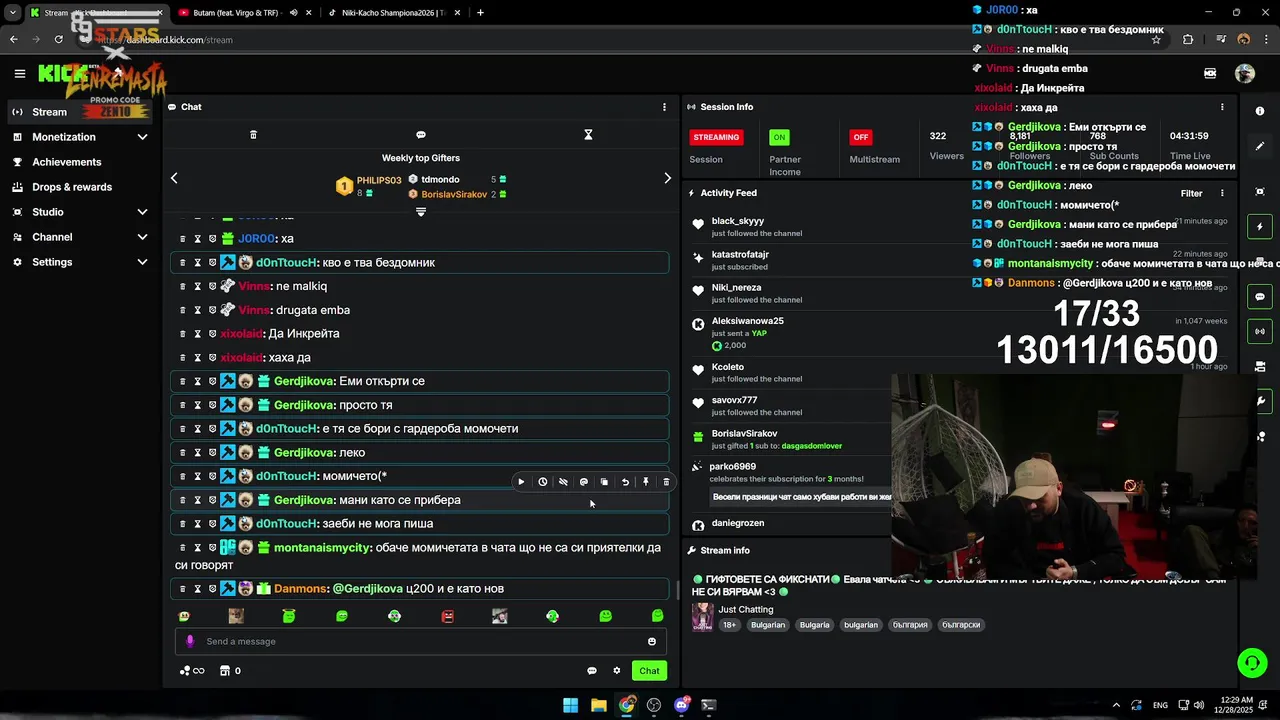Screen dimensions: 1280x720
Task: Open File Explorer from taskbar
Action: [x=598, y=705]
